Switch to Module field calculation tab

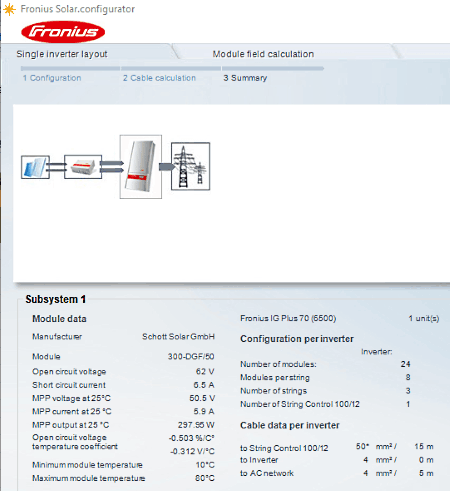pos(263,54)
